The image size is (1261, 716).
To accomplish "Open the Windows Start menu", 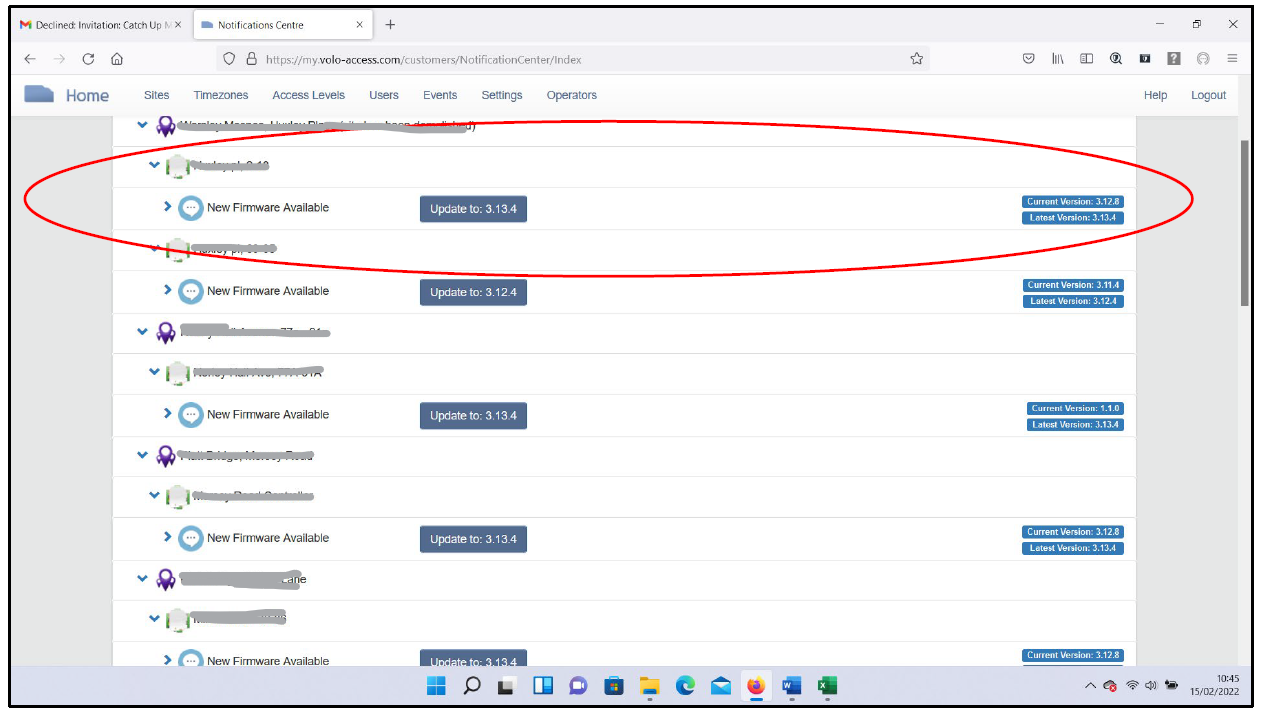I will point(436,686).
